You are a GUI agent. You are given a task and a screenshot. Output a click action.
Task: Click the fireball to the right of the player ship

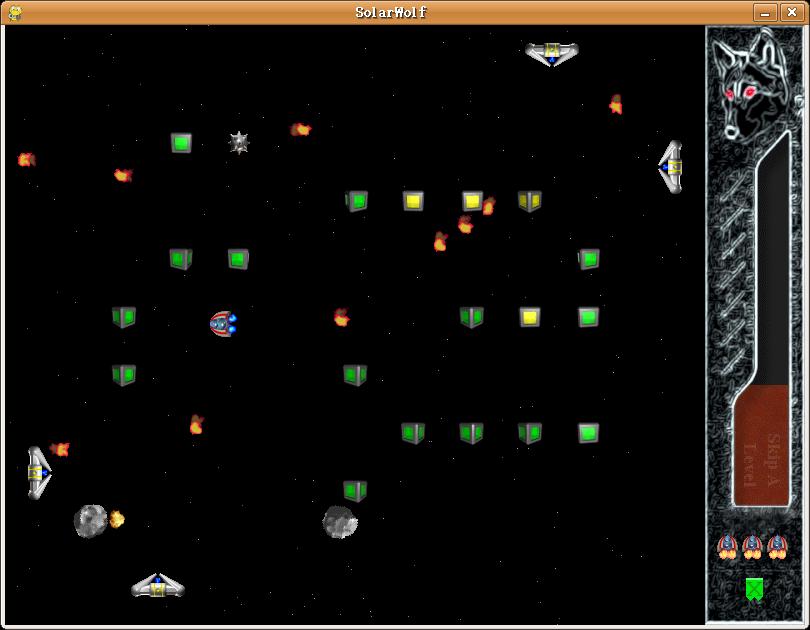tap(341, 318)
